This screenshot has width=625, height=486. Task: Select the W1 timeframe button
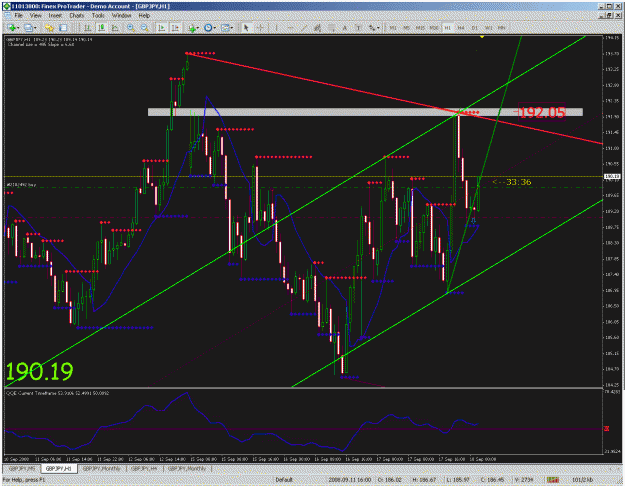488,28
